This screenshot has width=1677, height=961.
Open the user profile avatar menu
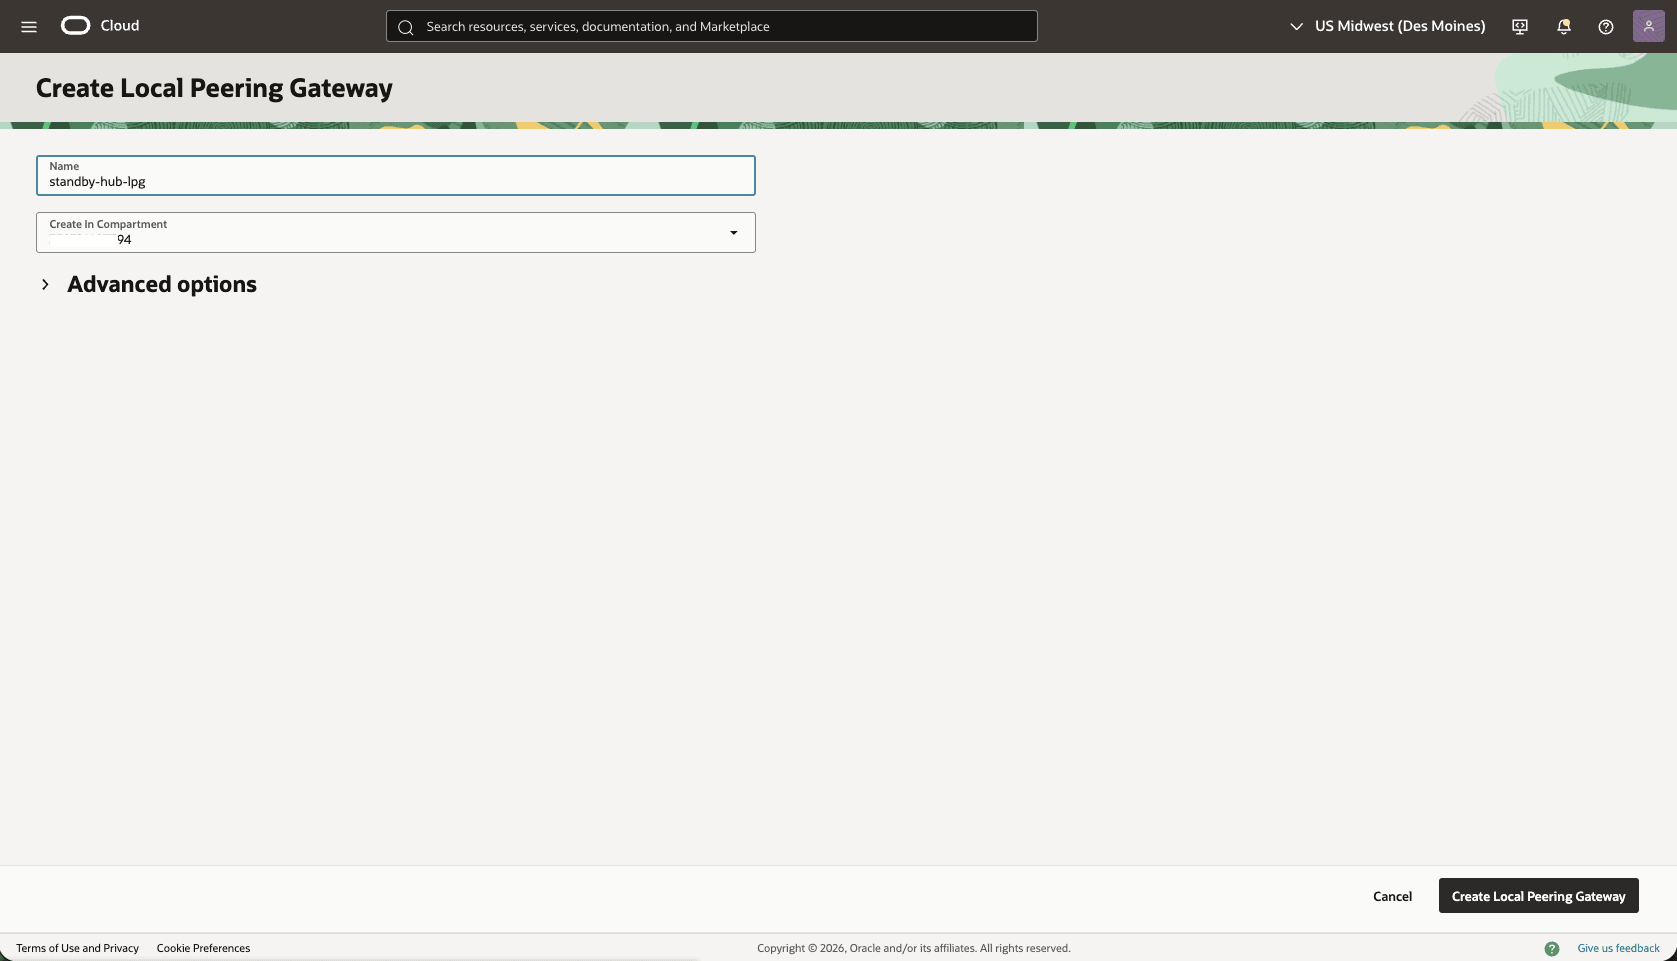1648,25
